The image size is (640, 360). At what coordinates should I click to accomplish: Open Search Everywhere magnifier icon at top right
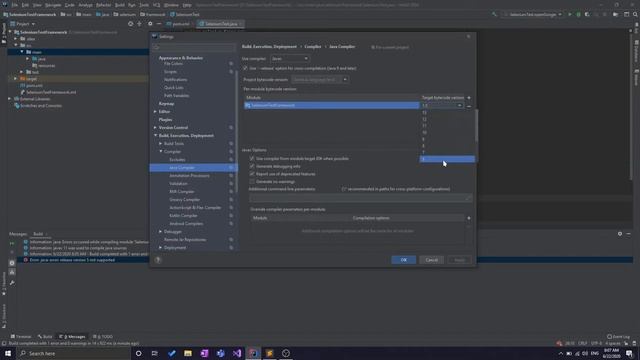click(635, 14)
